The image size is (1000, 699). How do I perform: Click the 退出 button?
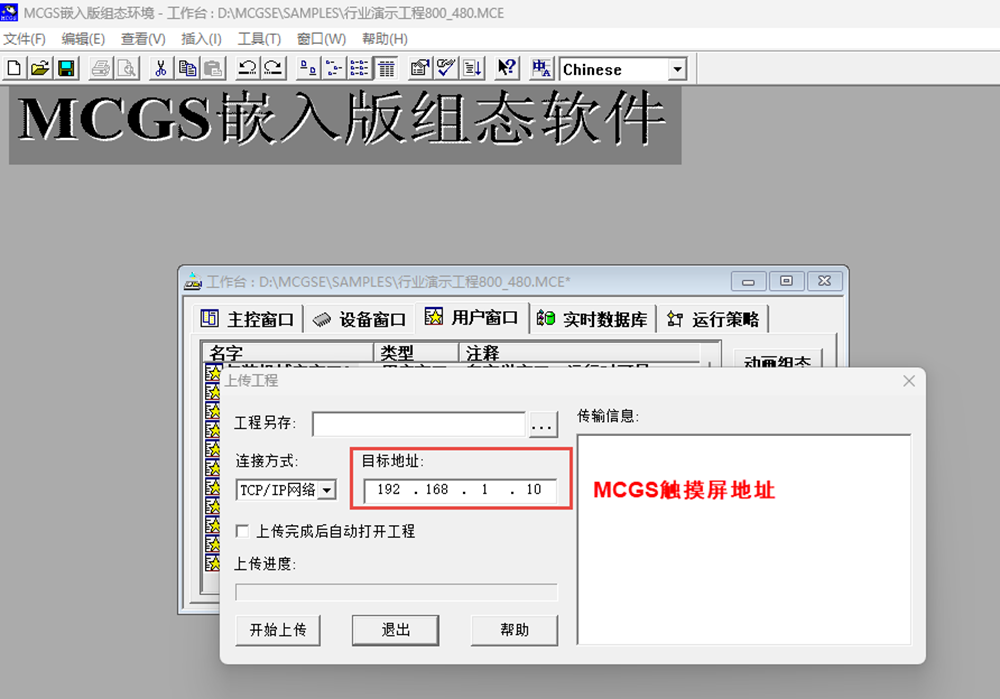(x=395, y=630)
